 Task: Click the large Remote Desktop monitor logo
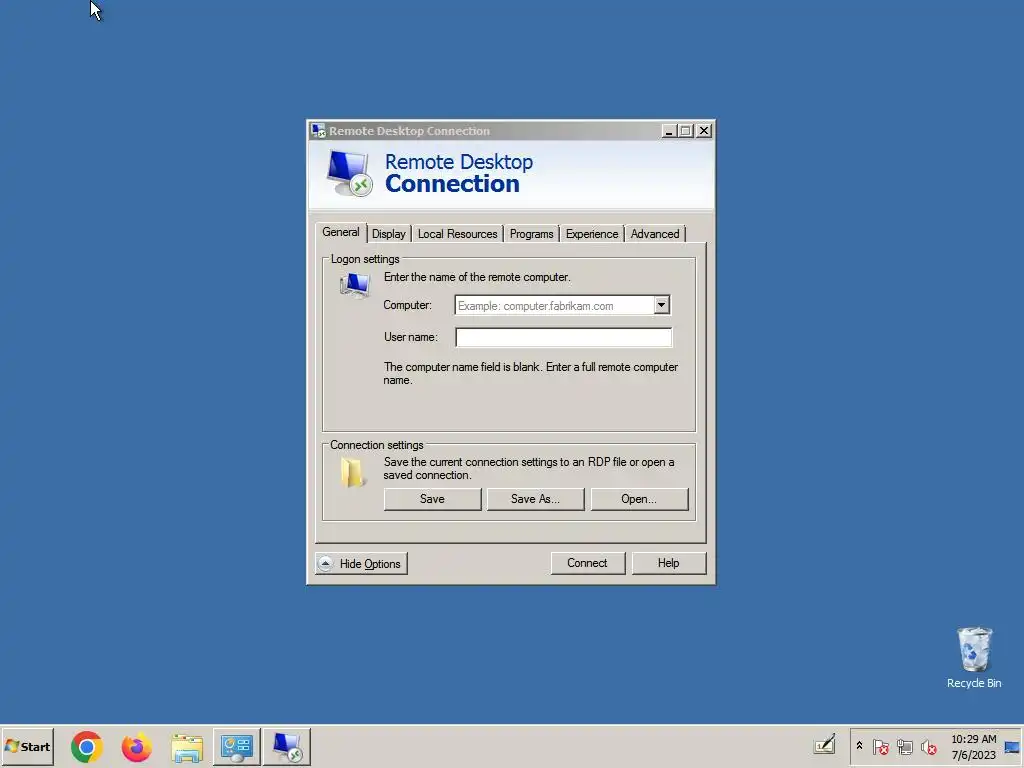tap(349, 174)
